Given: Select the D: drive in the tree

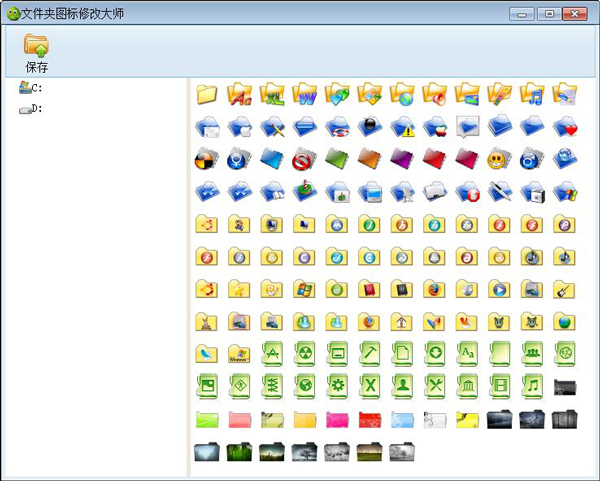Looking at the screenshot, I should [31, 109].
